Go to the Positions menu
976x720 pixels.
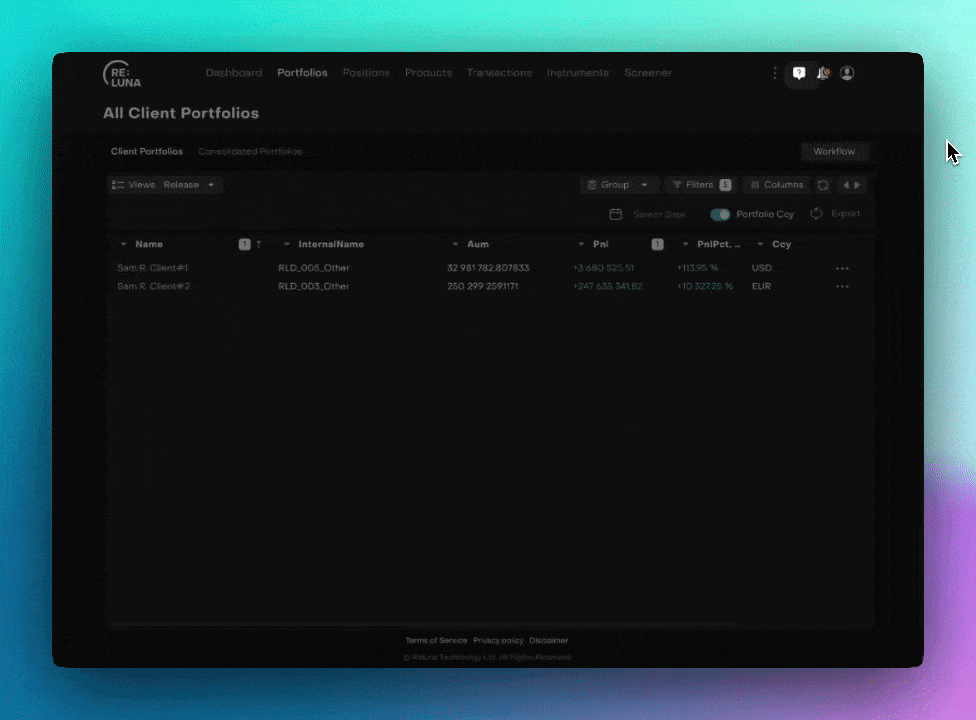[x=365, y=73]
